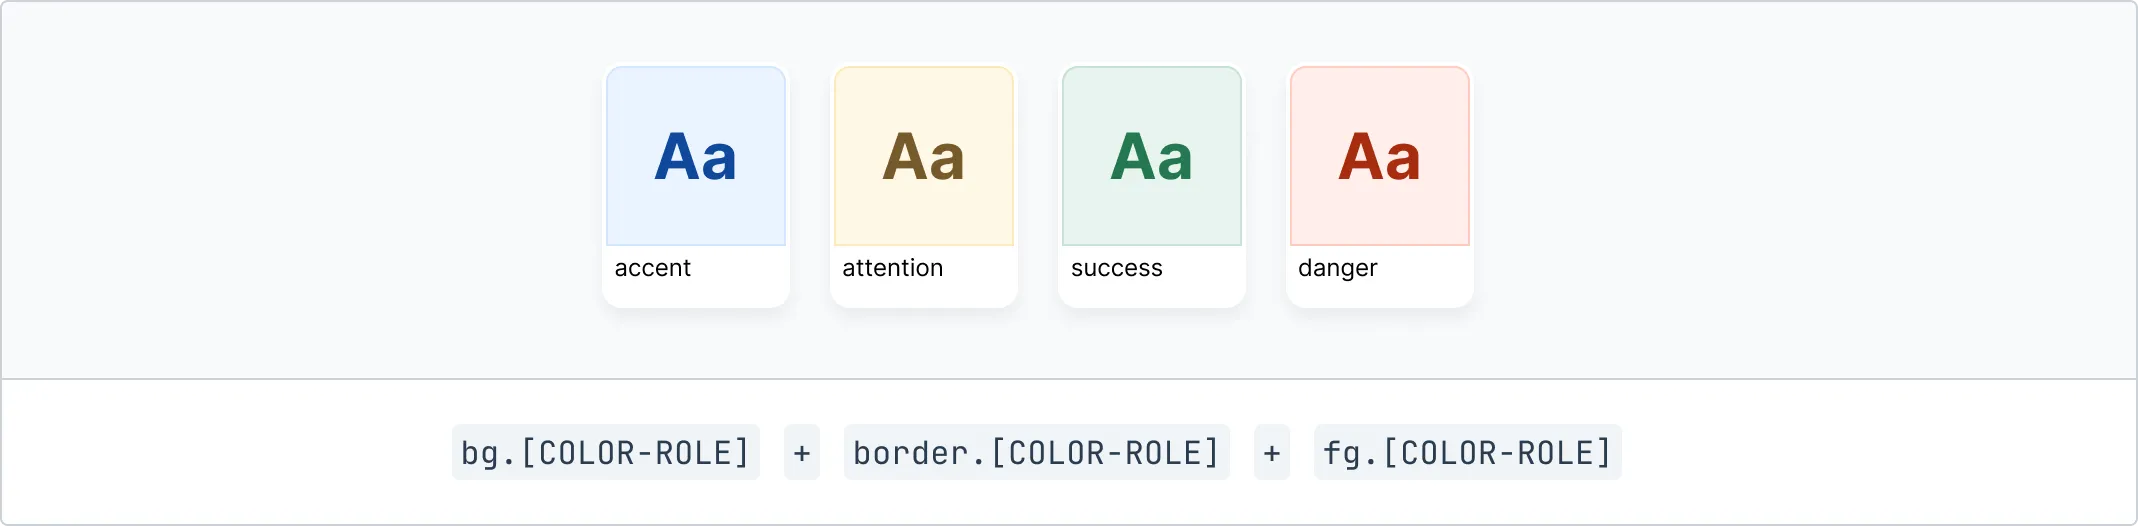
Task: Click the fg.[COLOR-ROLE] code token
Action: tap(1468, 453)
